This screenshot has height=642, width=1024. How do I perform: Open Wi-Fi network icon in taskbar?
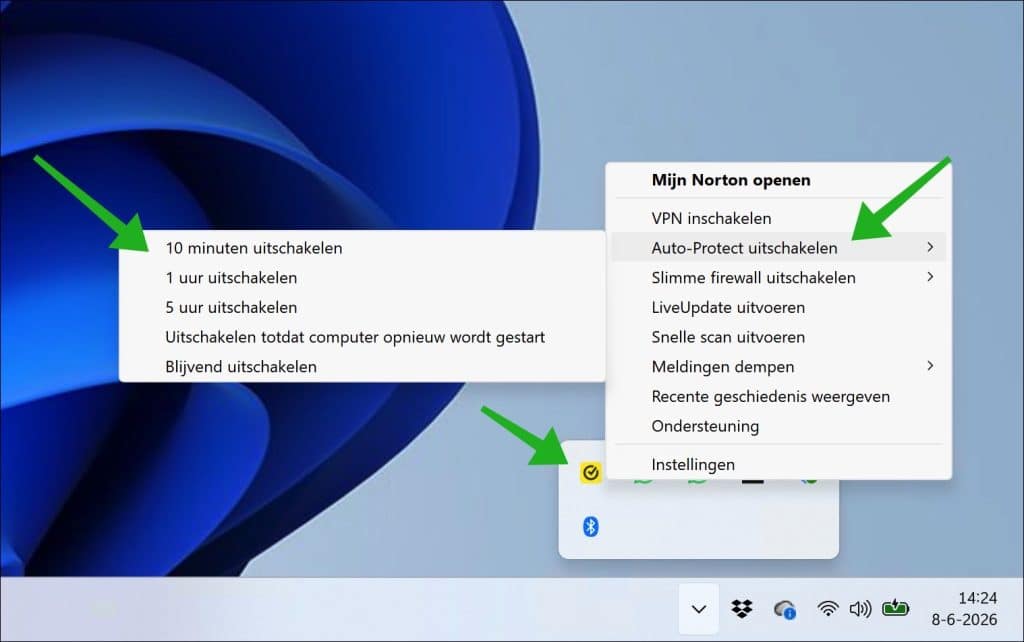pyautogui.click(x=827, y=609)
